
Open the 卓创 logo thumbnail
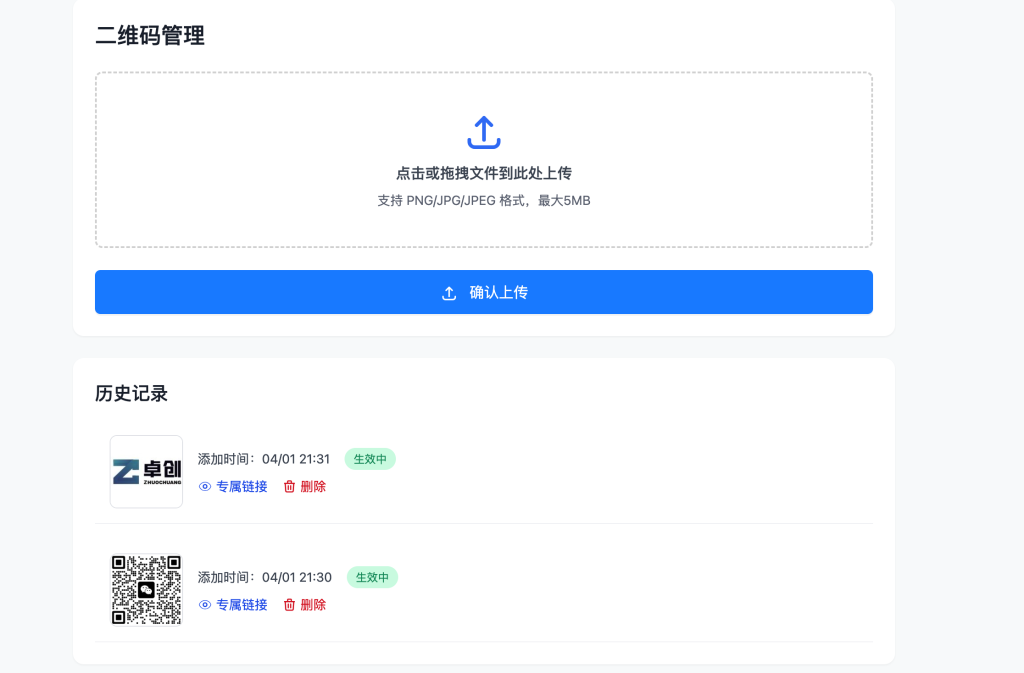coord(146,471)
